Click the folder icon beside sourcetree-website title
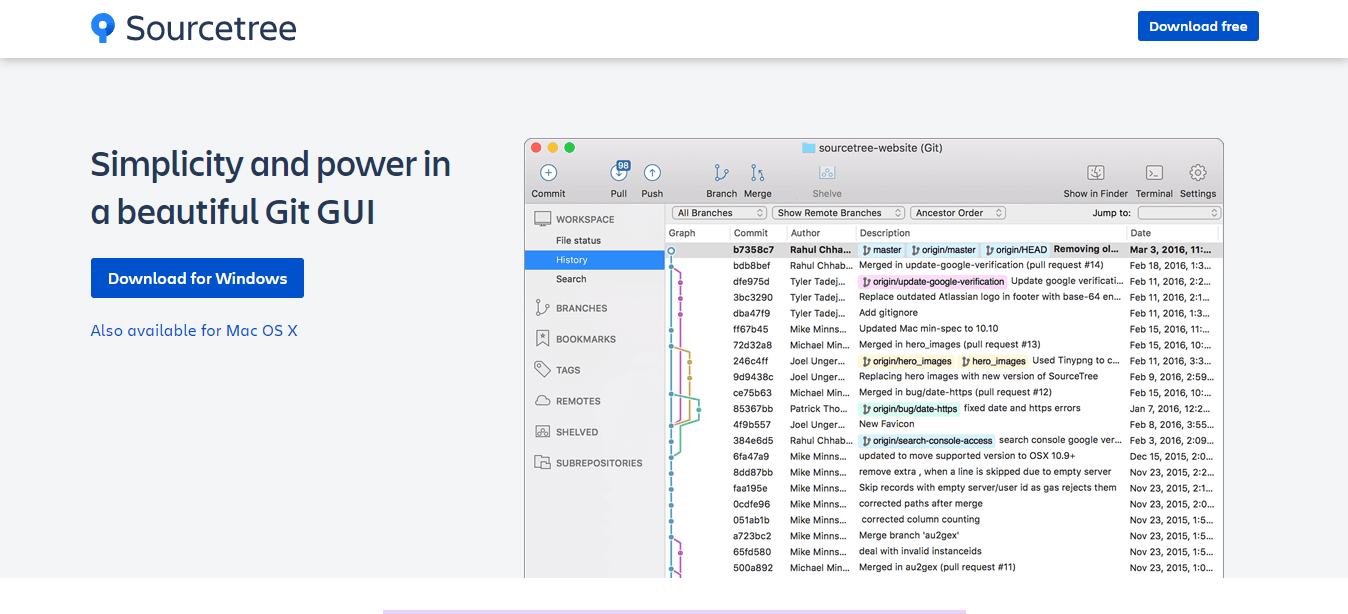1348x614 pixels. click(808, 148)
